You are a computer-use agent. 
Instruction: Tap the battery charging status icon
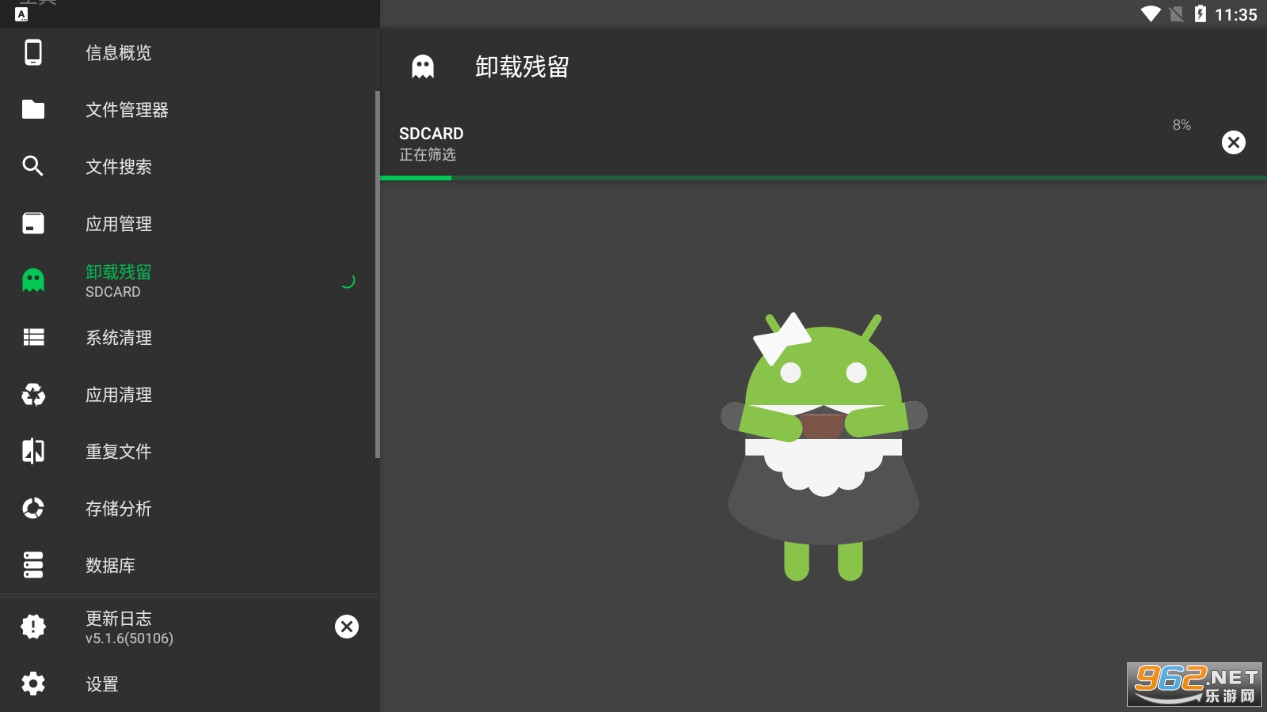pos(1200,14)
